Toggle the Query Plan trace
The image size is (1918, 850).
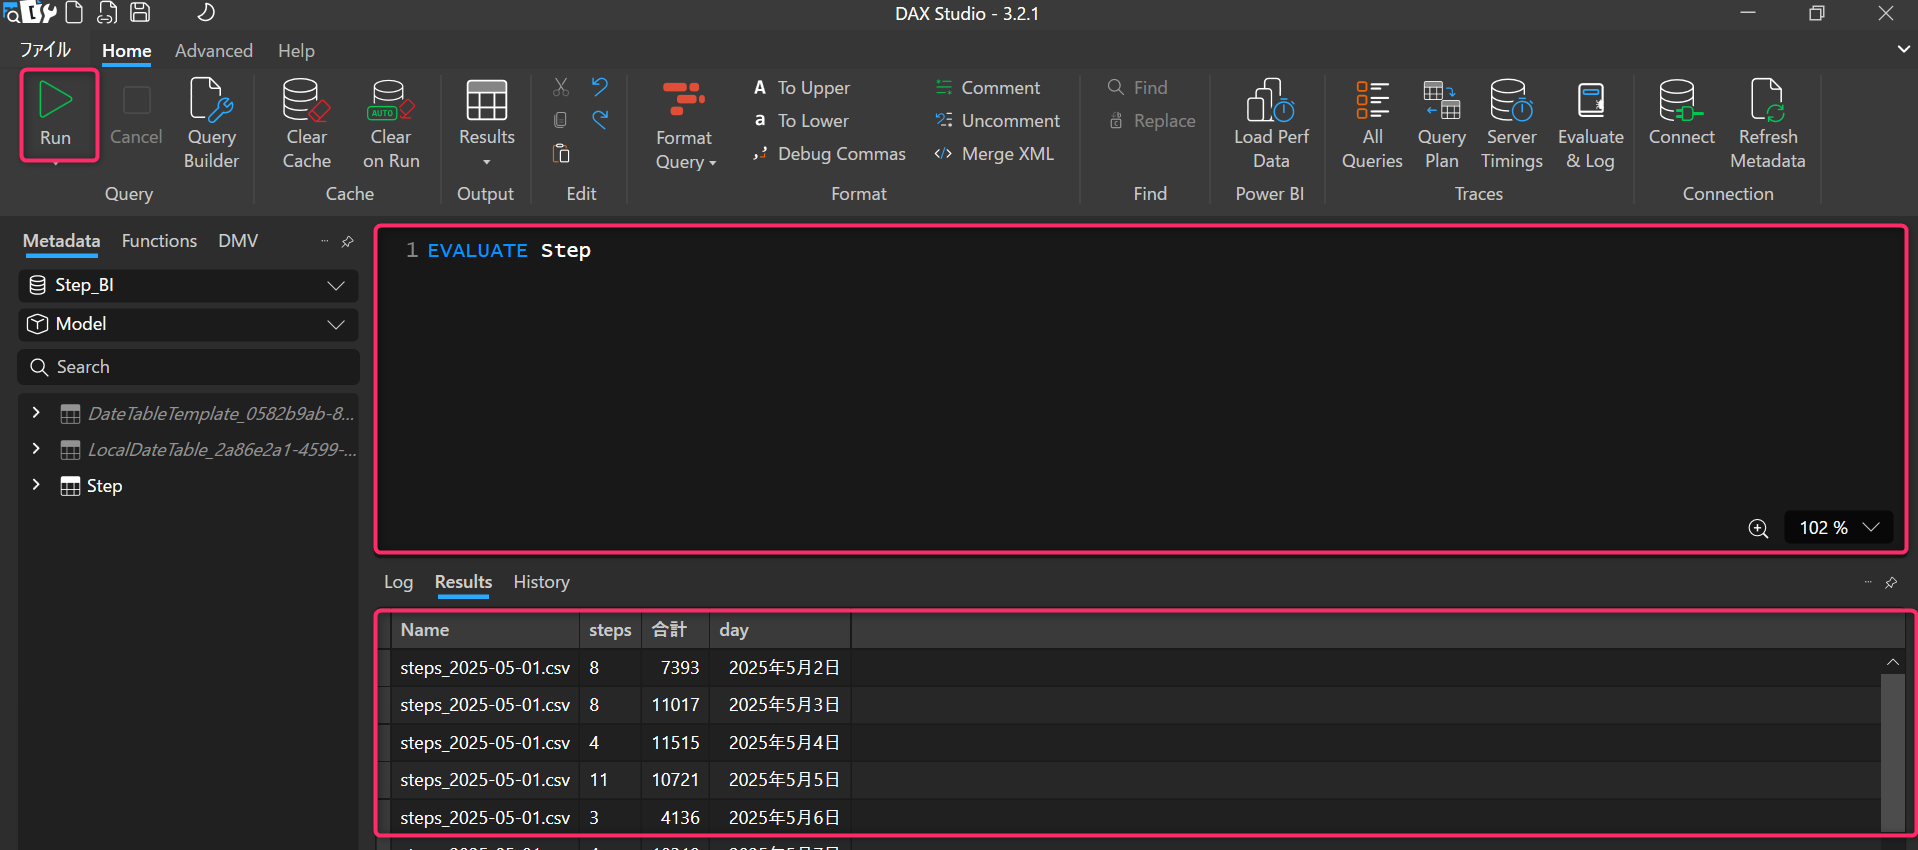pyautogui.click(x=1441, y=123)
